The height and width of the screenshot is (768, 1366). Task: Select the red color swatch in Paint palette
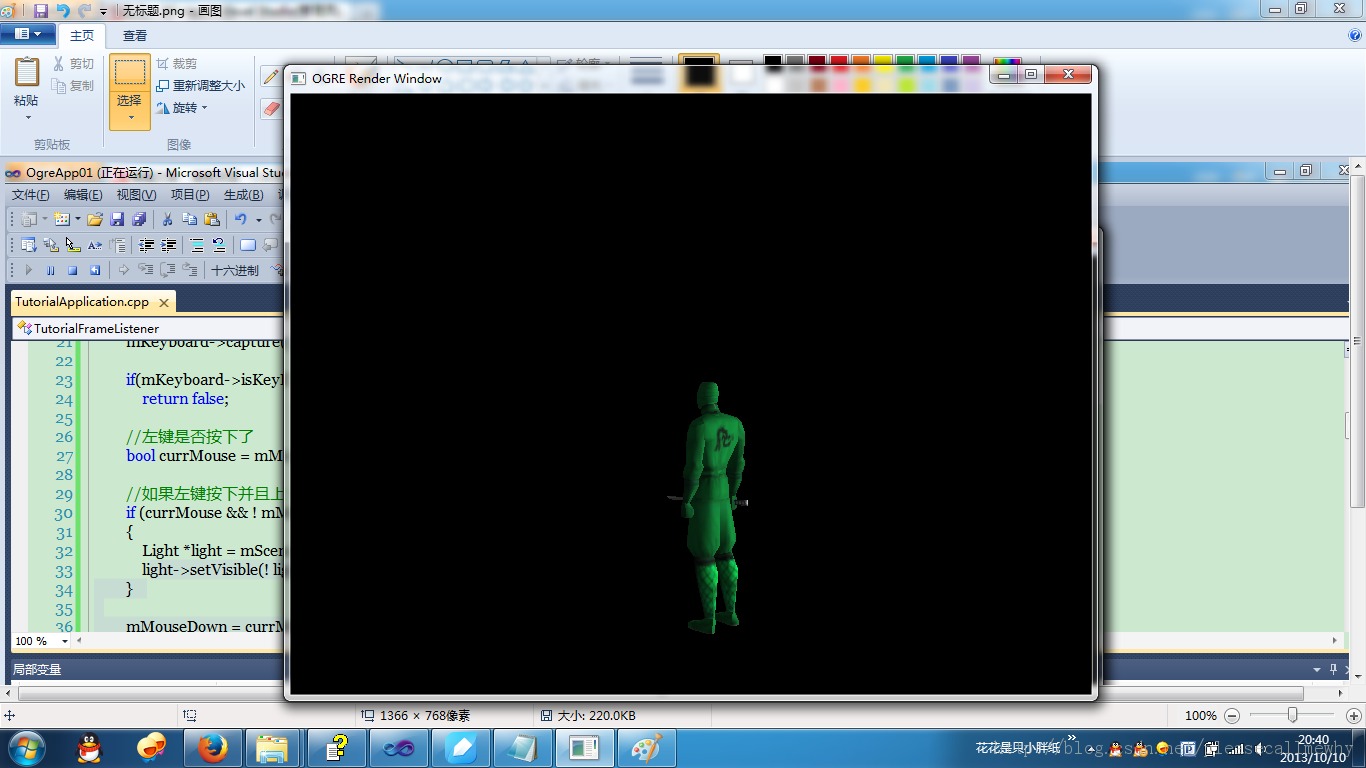(x=839, y=61)
